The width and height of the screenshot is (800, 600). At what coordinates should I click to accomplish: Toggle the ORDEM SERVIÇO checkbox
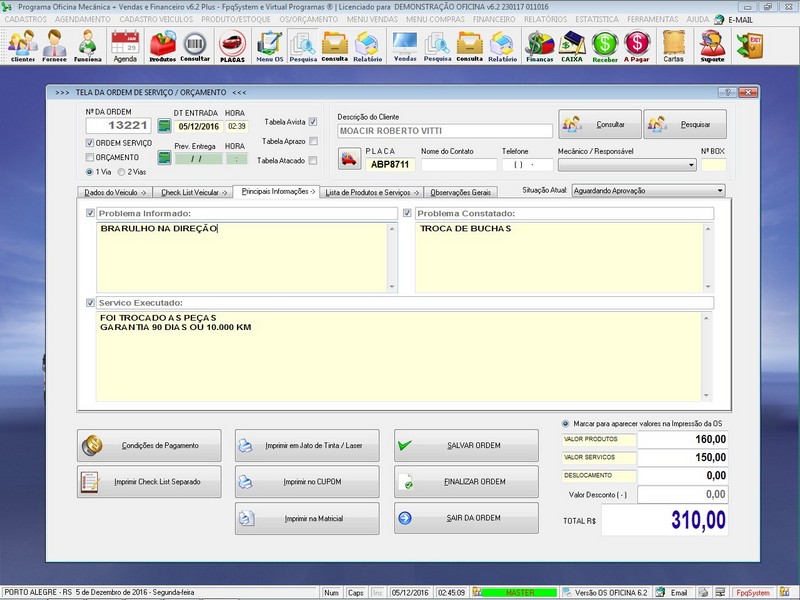(90, 143)
